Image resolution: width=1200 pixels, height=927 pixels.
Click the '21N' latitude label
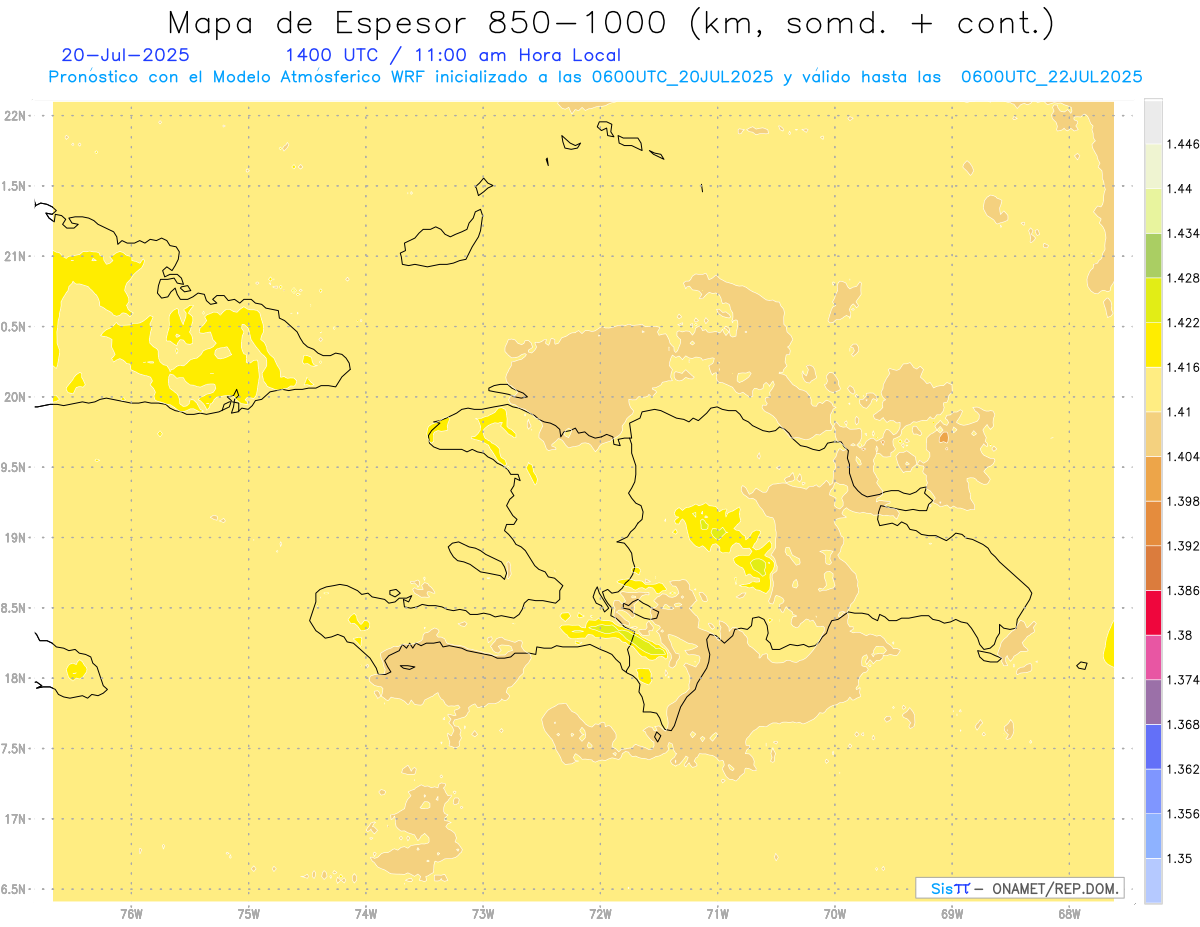coord(15,257)
